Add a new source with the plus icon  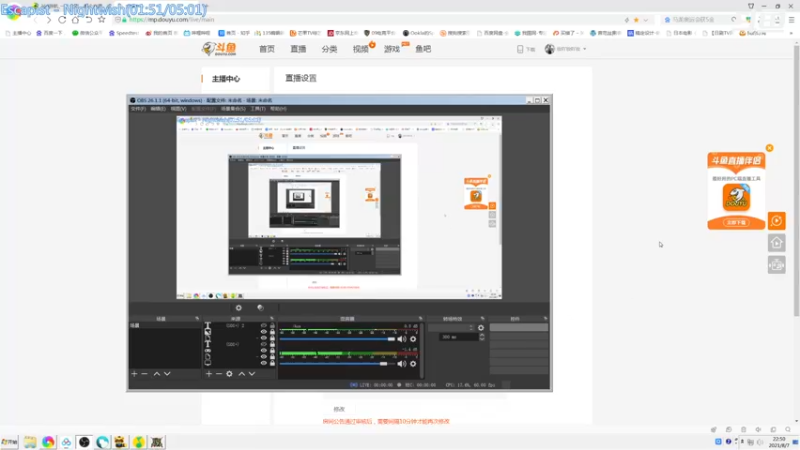tap(209, 374)
